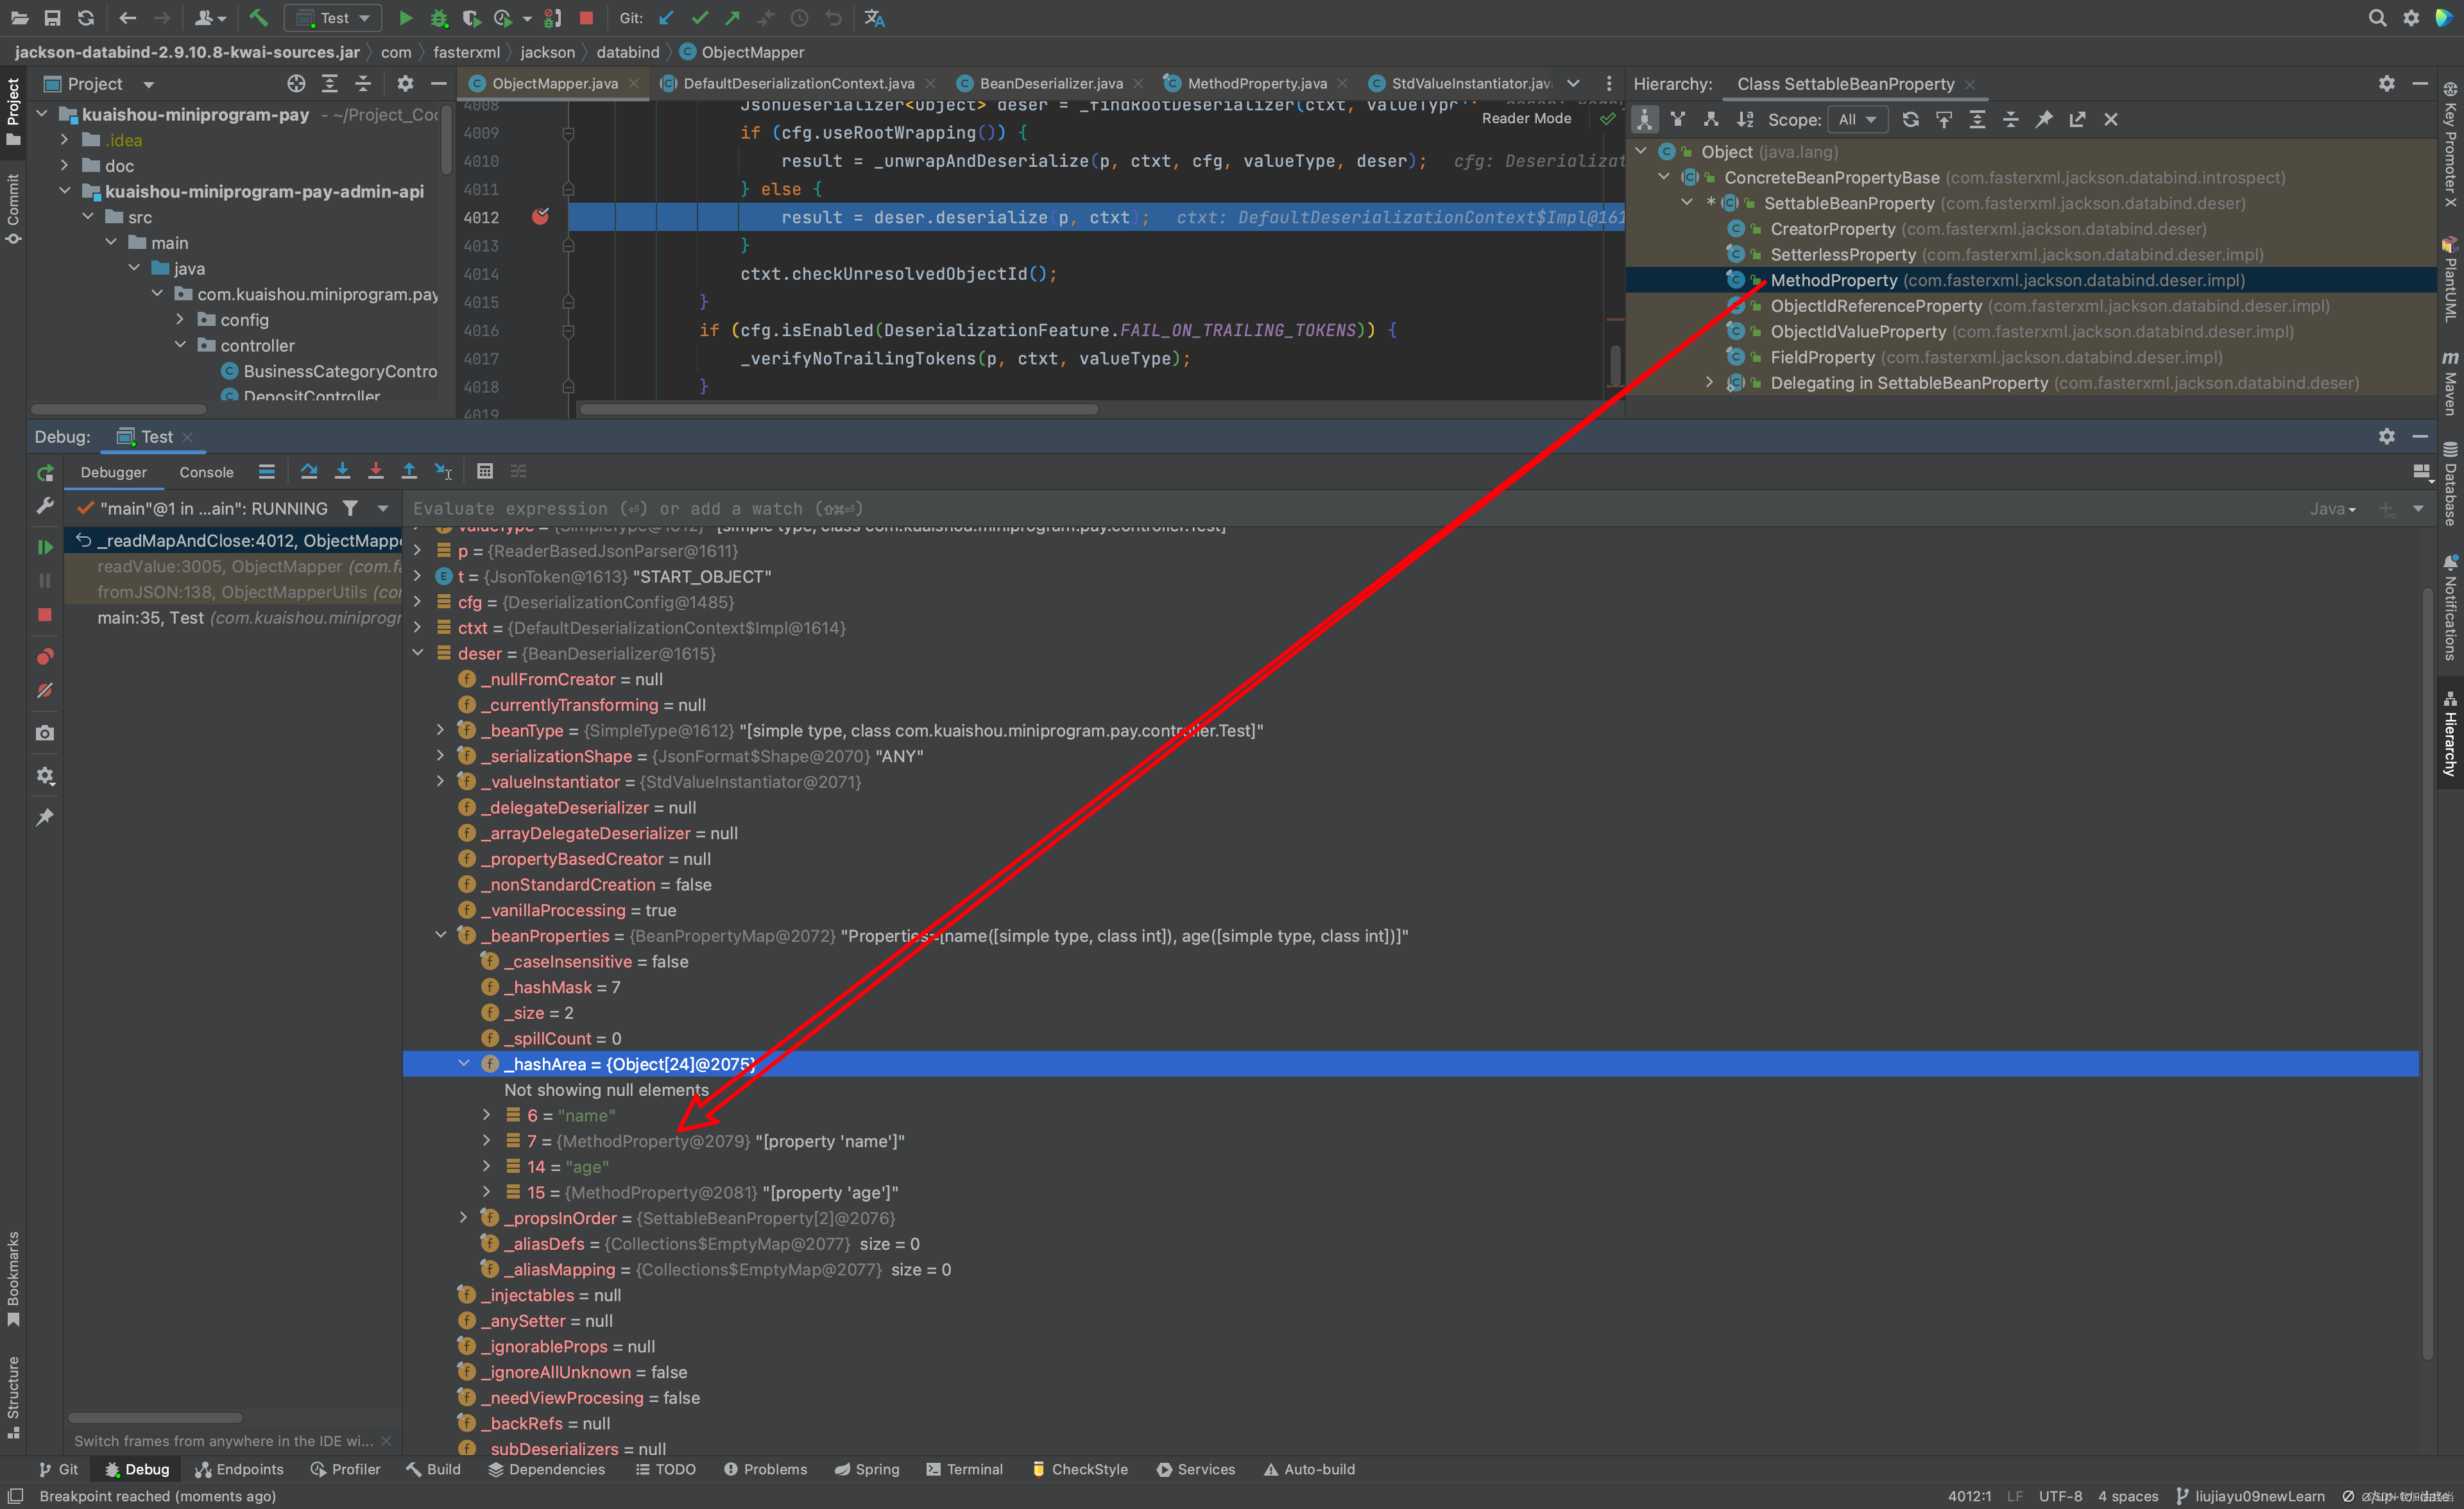This screenshot has width=2464, height=1509.
Task: Click the Resume Program green icon
Action: (45, 547)
